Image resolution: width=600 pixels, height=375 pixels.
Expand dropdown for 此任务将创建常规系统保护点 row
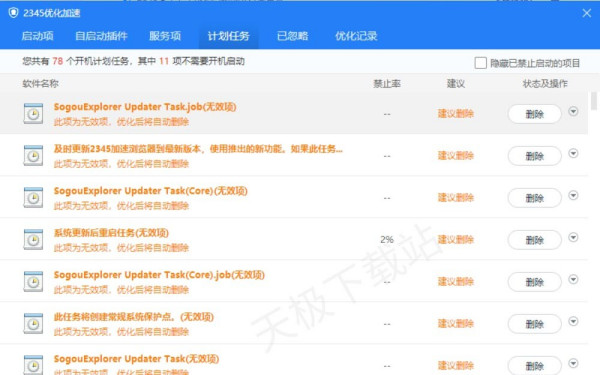[573, 322]
